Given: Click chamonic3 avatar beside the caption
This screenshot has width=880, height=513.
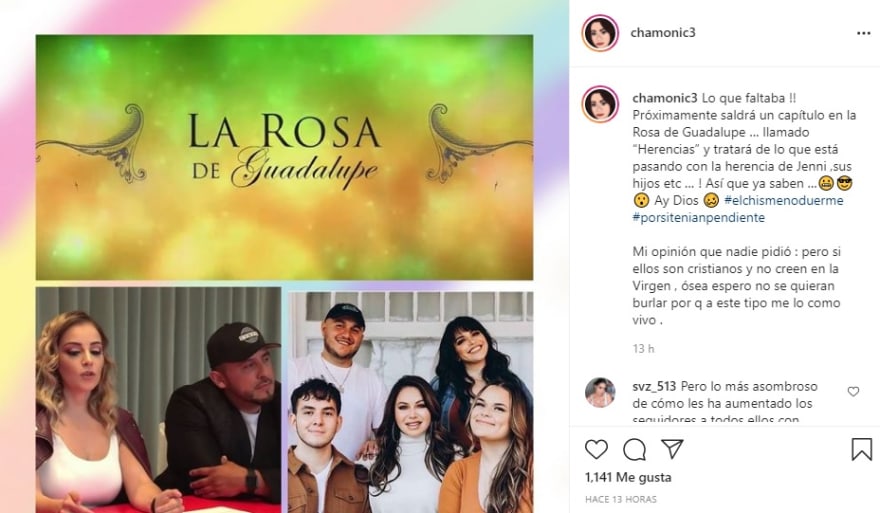Looking at the screenshot, I should point(600,104).
